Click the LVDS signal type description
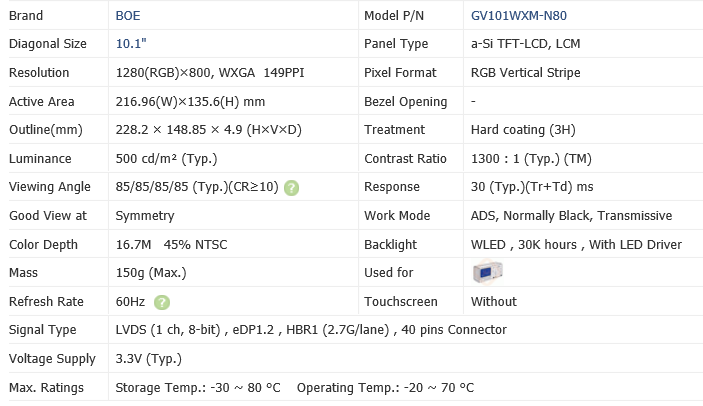The height and width of the screenshot is (406, 703). (311, 330)
